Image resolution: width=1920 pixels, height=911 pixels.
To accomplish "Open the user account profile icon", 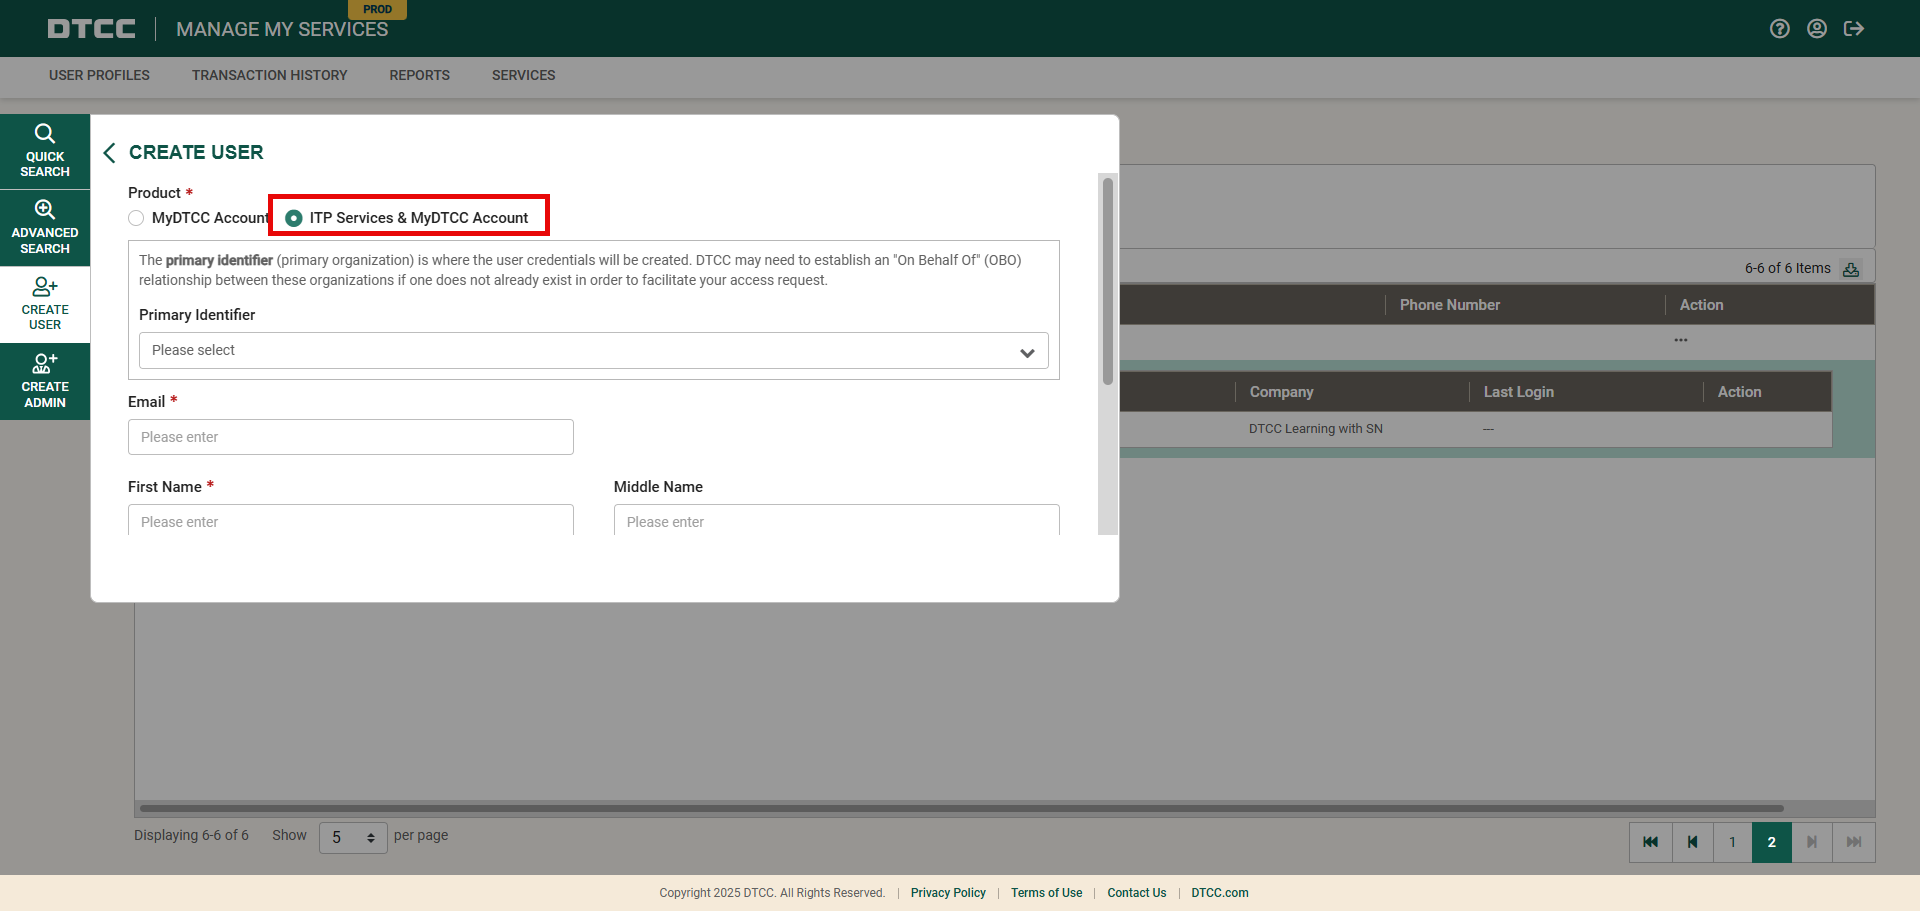I will (1817, 29).
